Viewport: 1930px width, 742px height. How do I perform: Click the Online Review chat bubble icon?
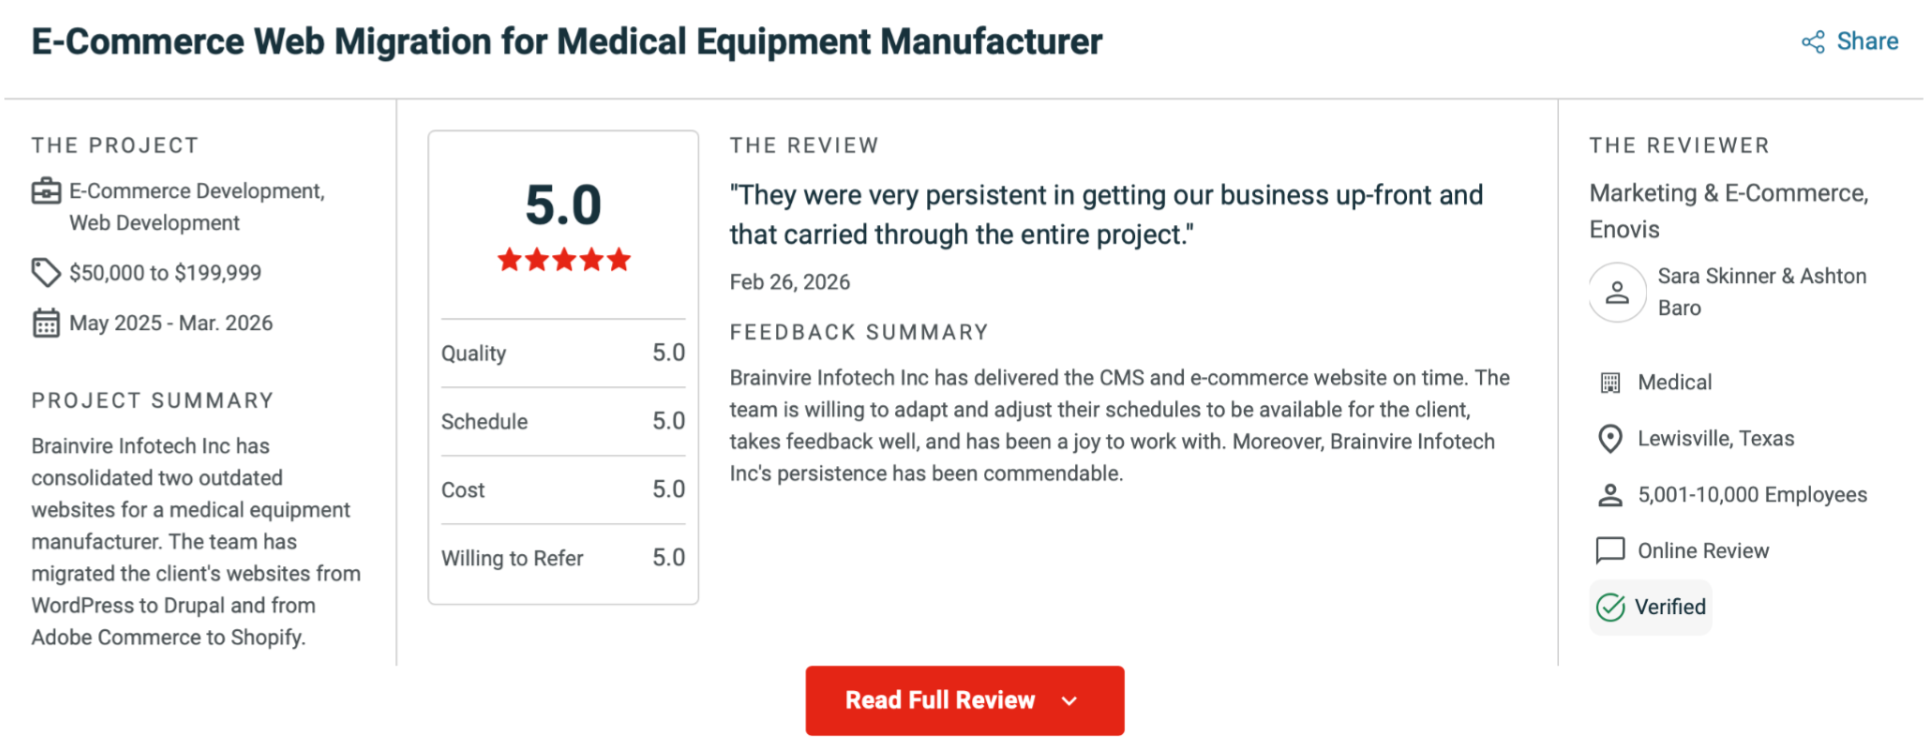tap(1610, 551)
